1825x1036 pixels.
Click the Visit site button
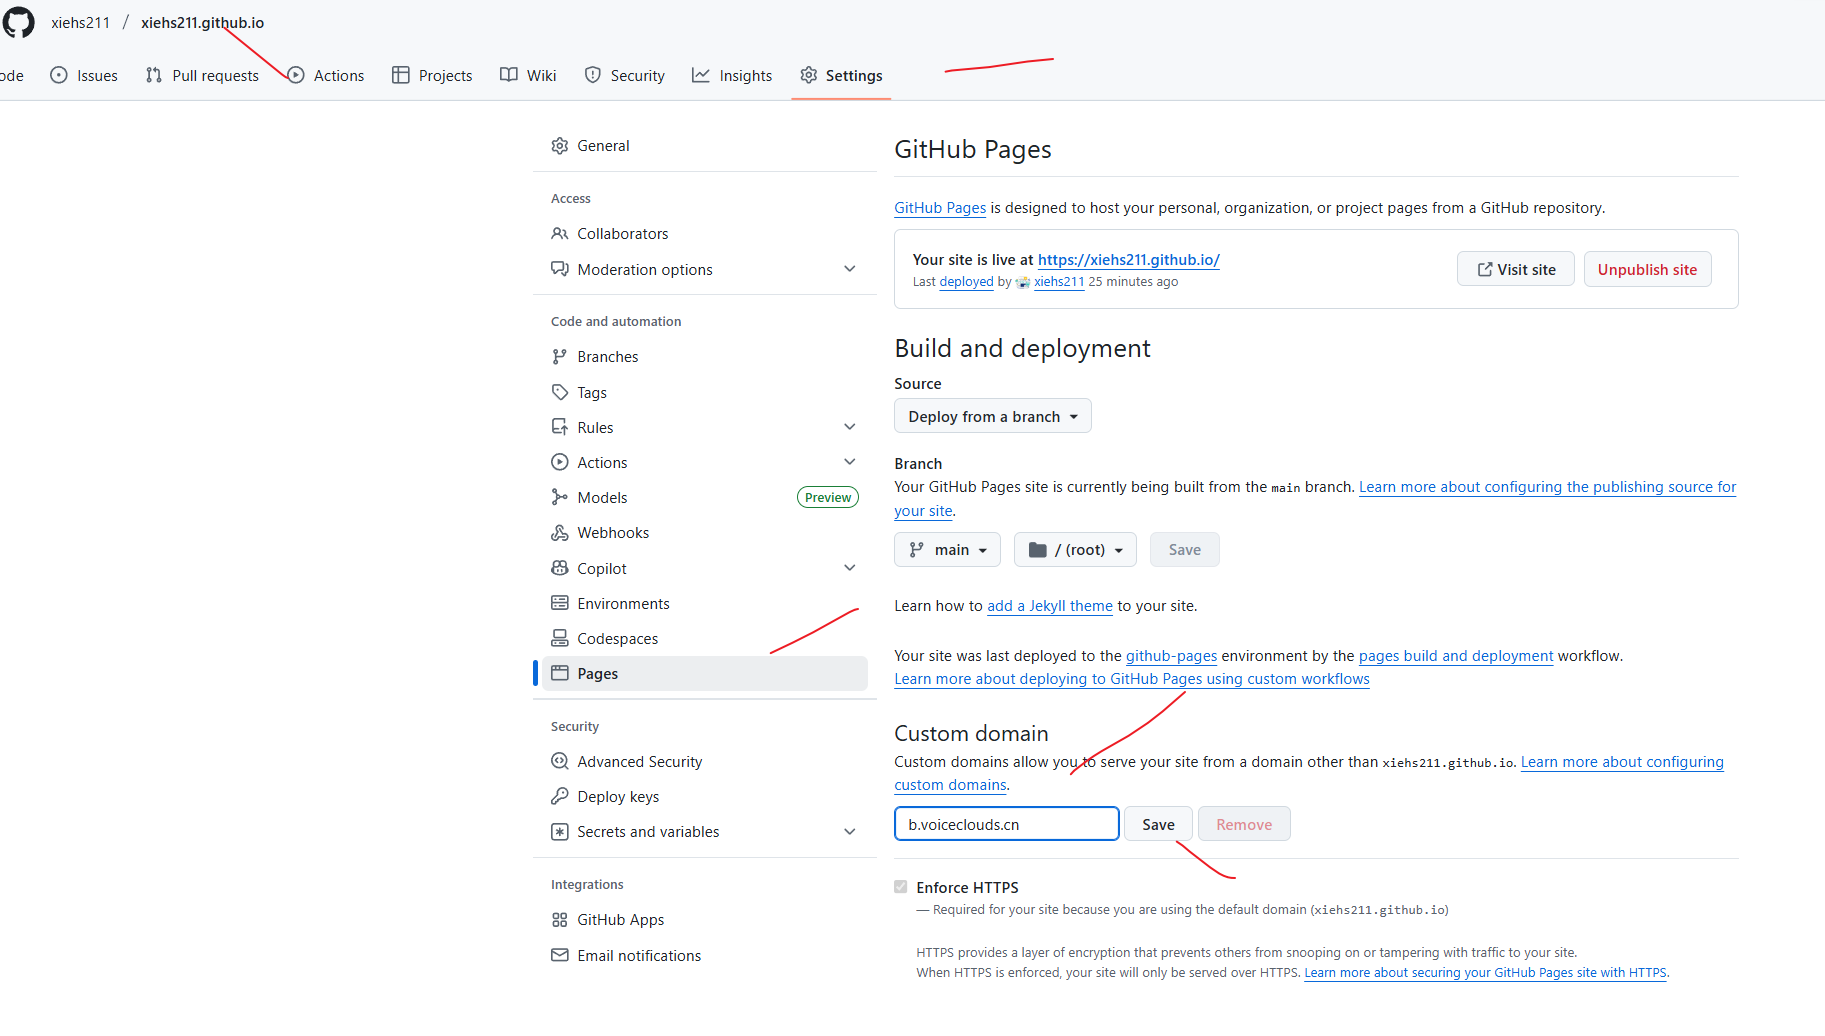click(x=1516, y=269)
